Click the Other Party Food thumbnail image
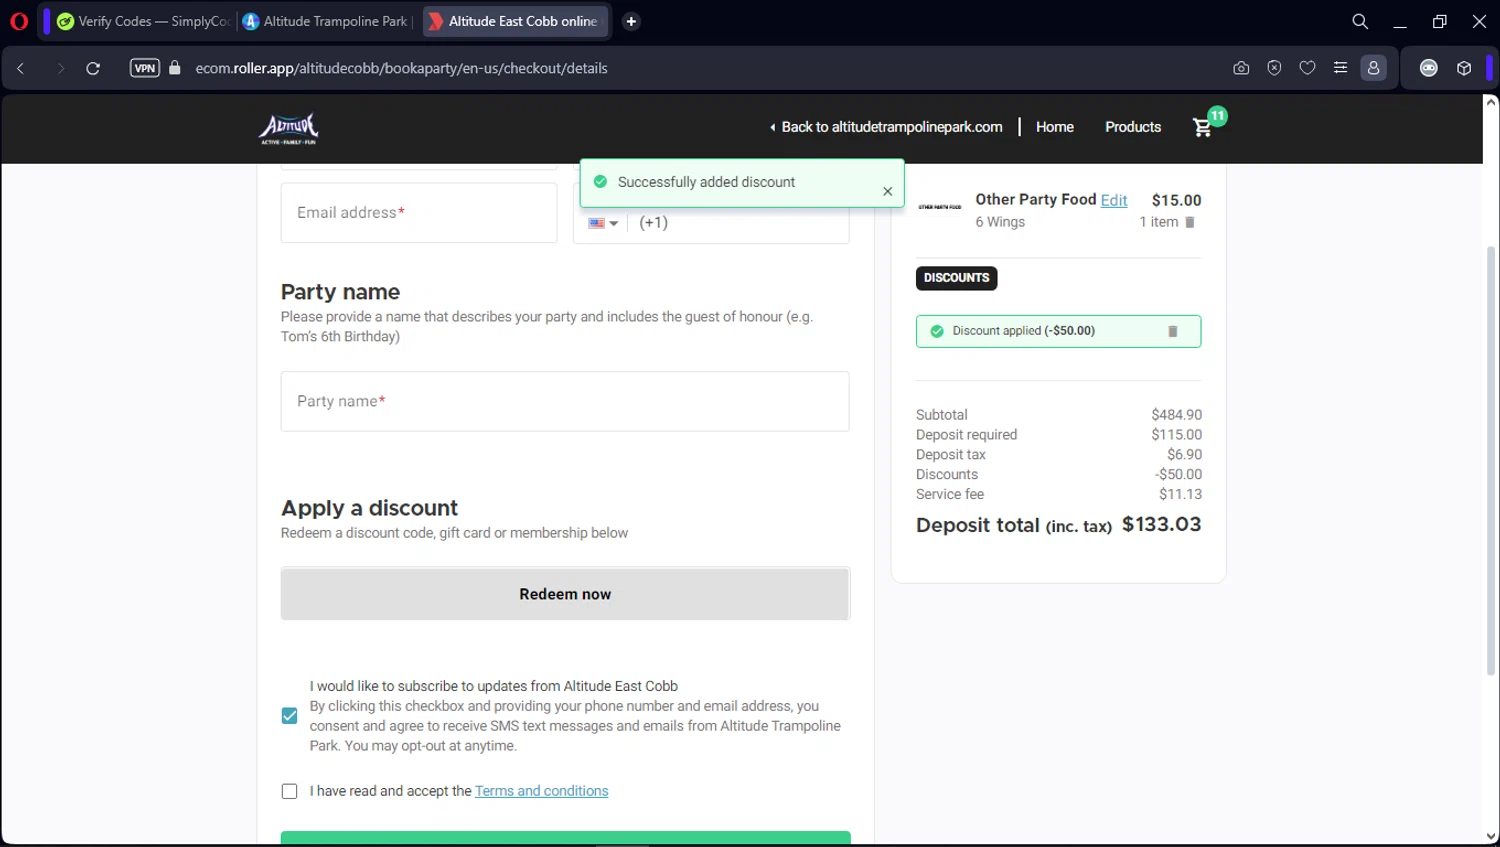The height and width of the screenshot is (847, 1500). coord(940,207)
